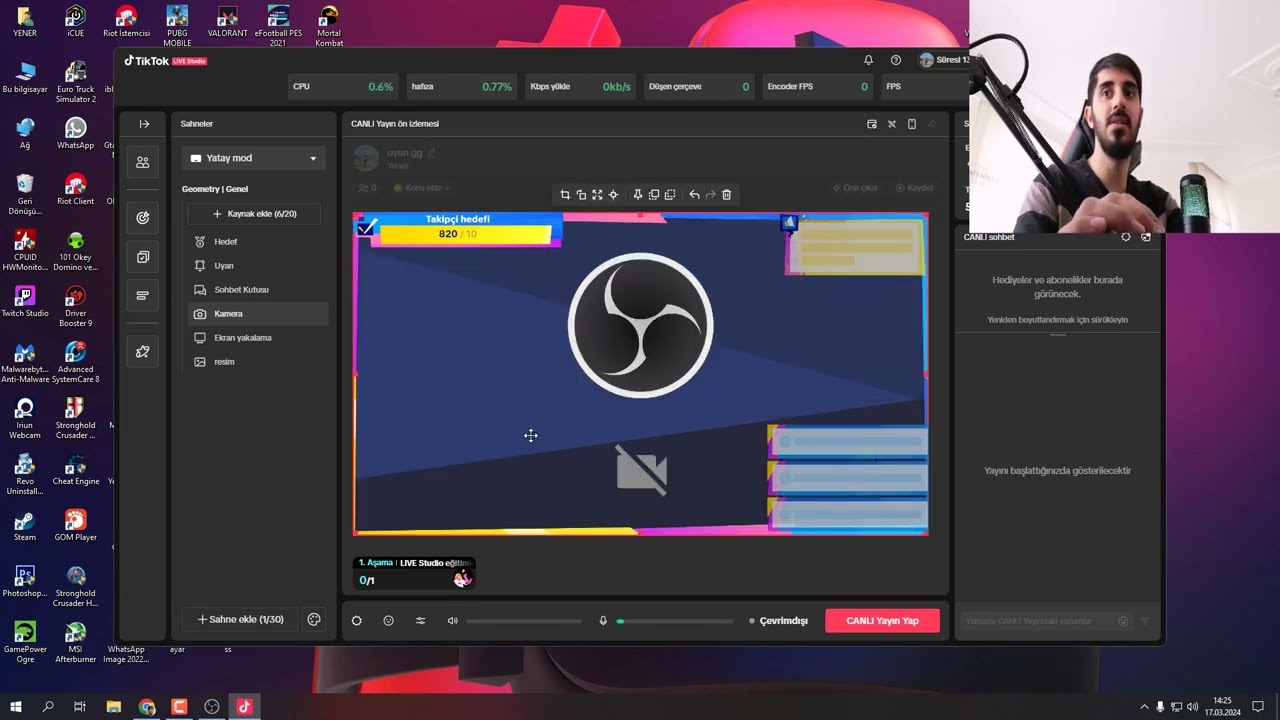Switch to mobile phone preview icon
Screen dimensions: 1280x720
(912, 124)
